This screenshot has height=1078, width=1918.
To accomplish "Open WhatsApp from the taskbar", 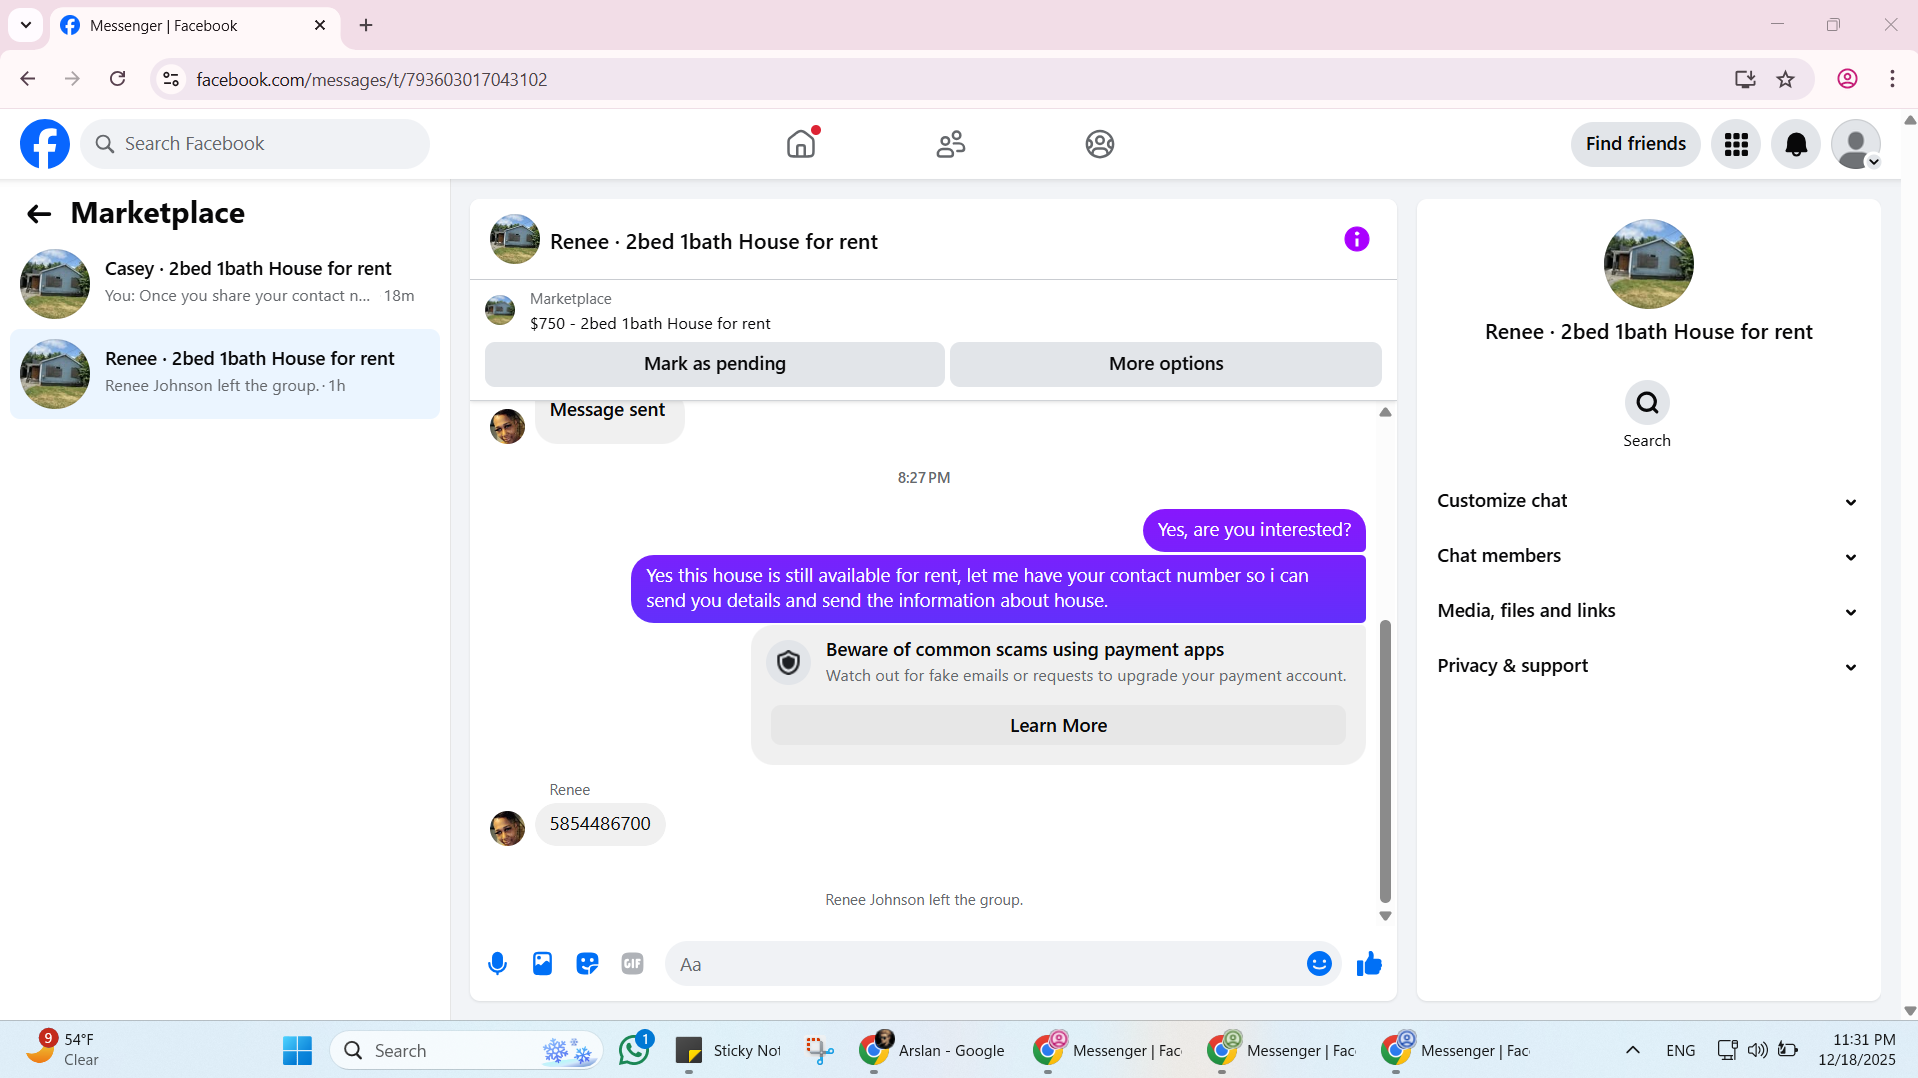I will 634,1050.
